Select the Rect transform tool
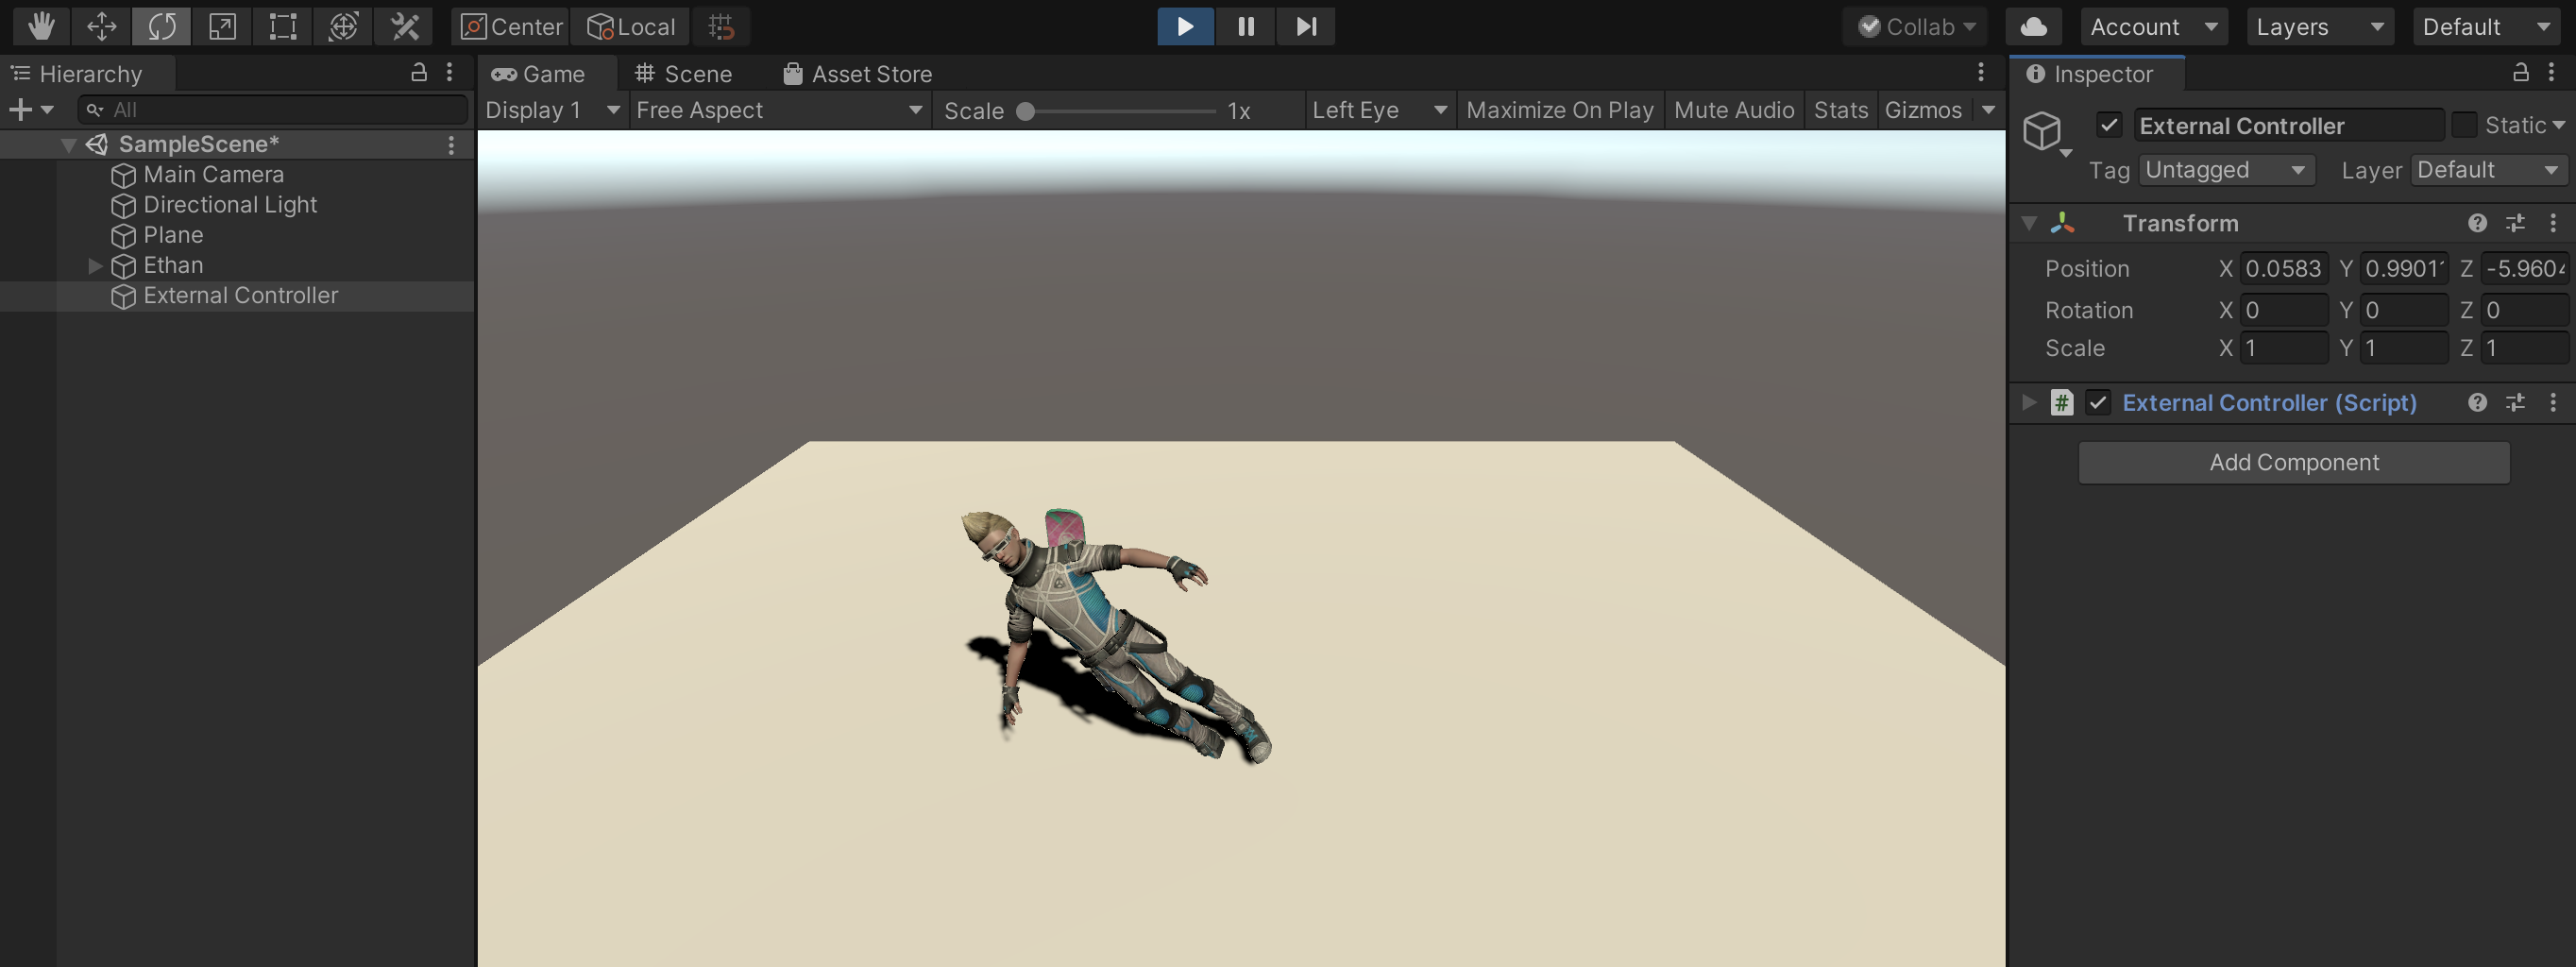The width and height of the screenshot is (2576, 967). coord(282,26)
